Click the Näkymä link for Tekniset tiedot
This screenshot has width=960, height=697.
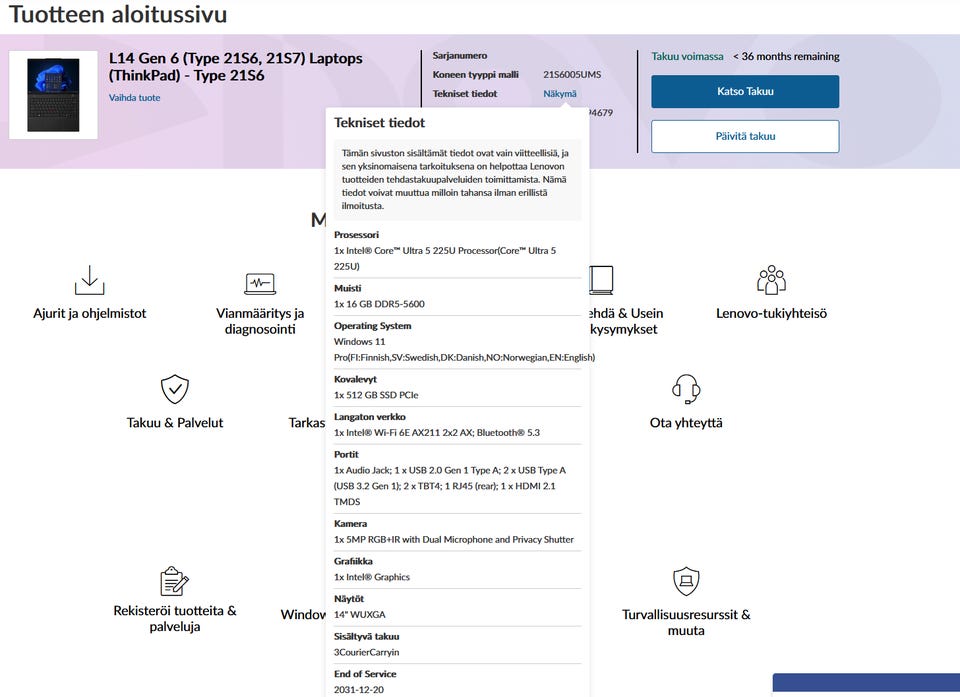(x=560, y=94)
